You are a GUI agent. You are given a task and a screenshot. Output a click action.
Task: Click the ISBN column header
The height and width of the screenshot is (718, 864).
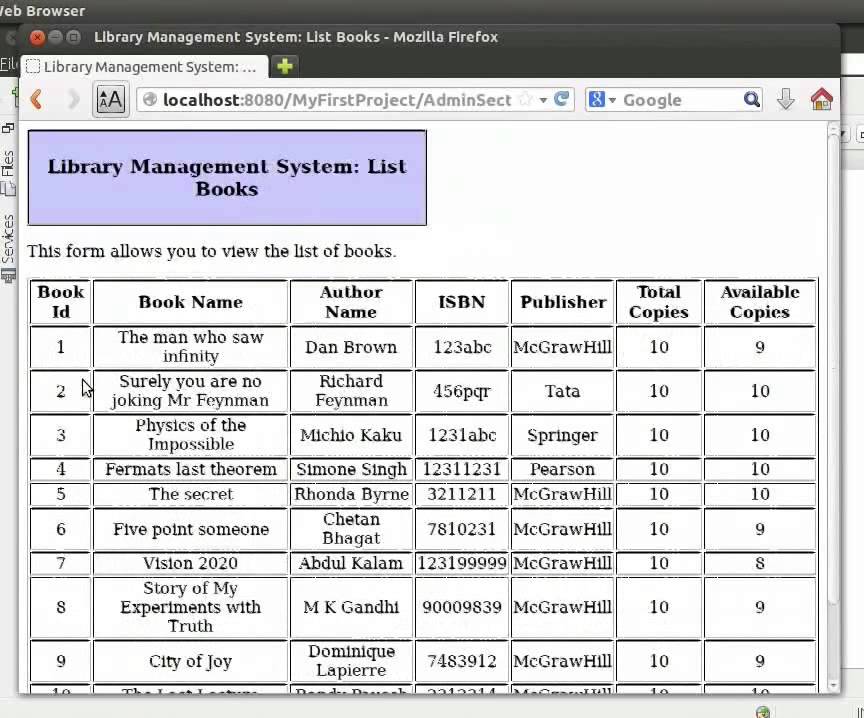(462, 302)
